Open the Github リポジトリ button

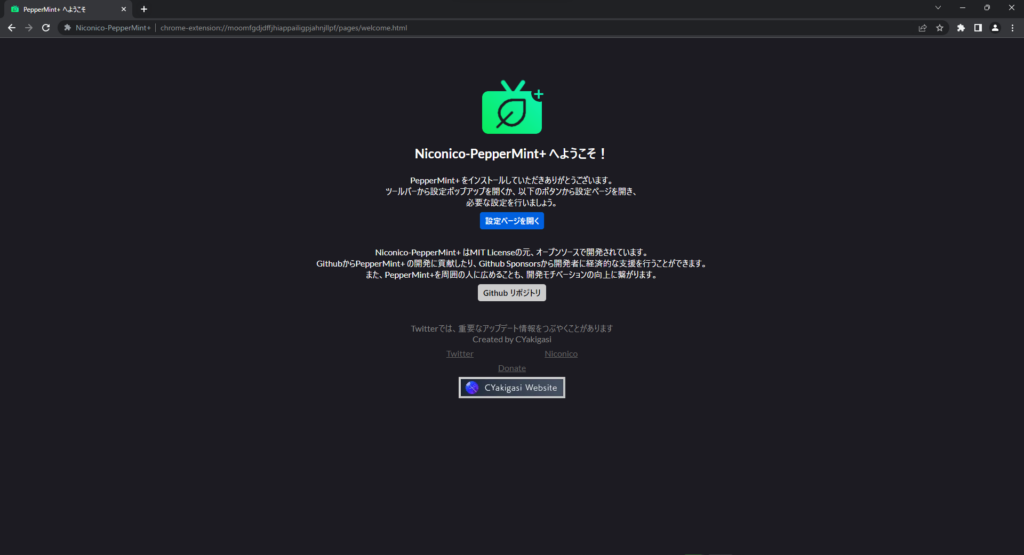coord(512,293)
